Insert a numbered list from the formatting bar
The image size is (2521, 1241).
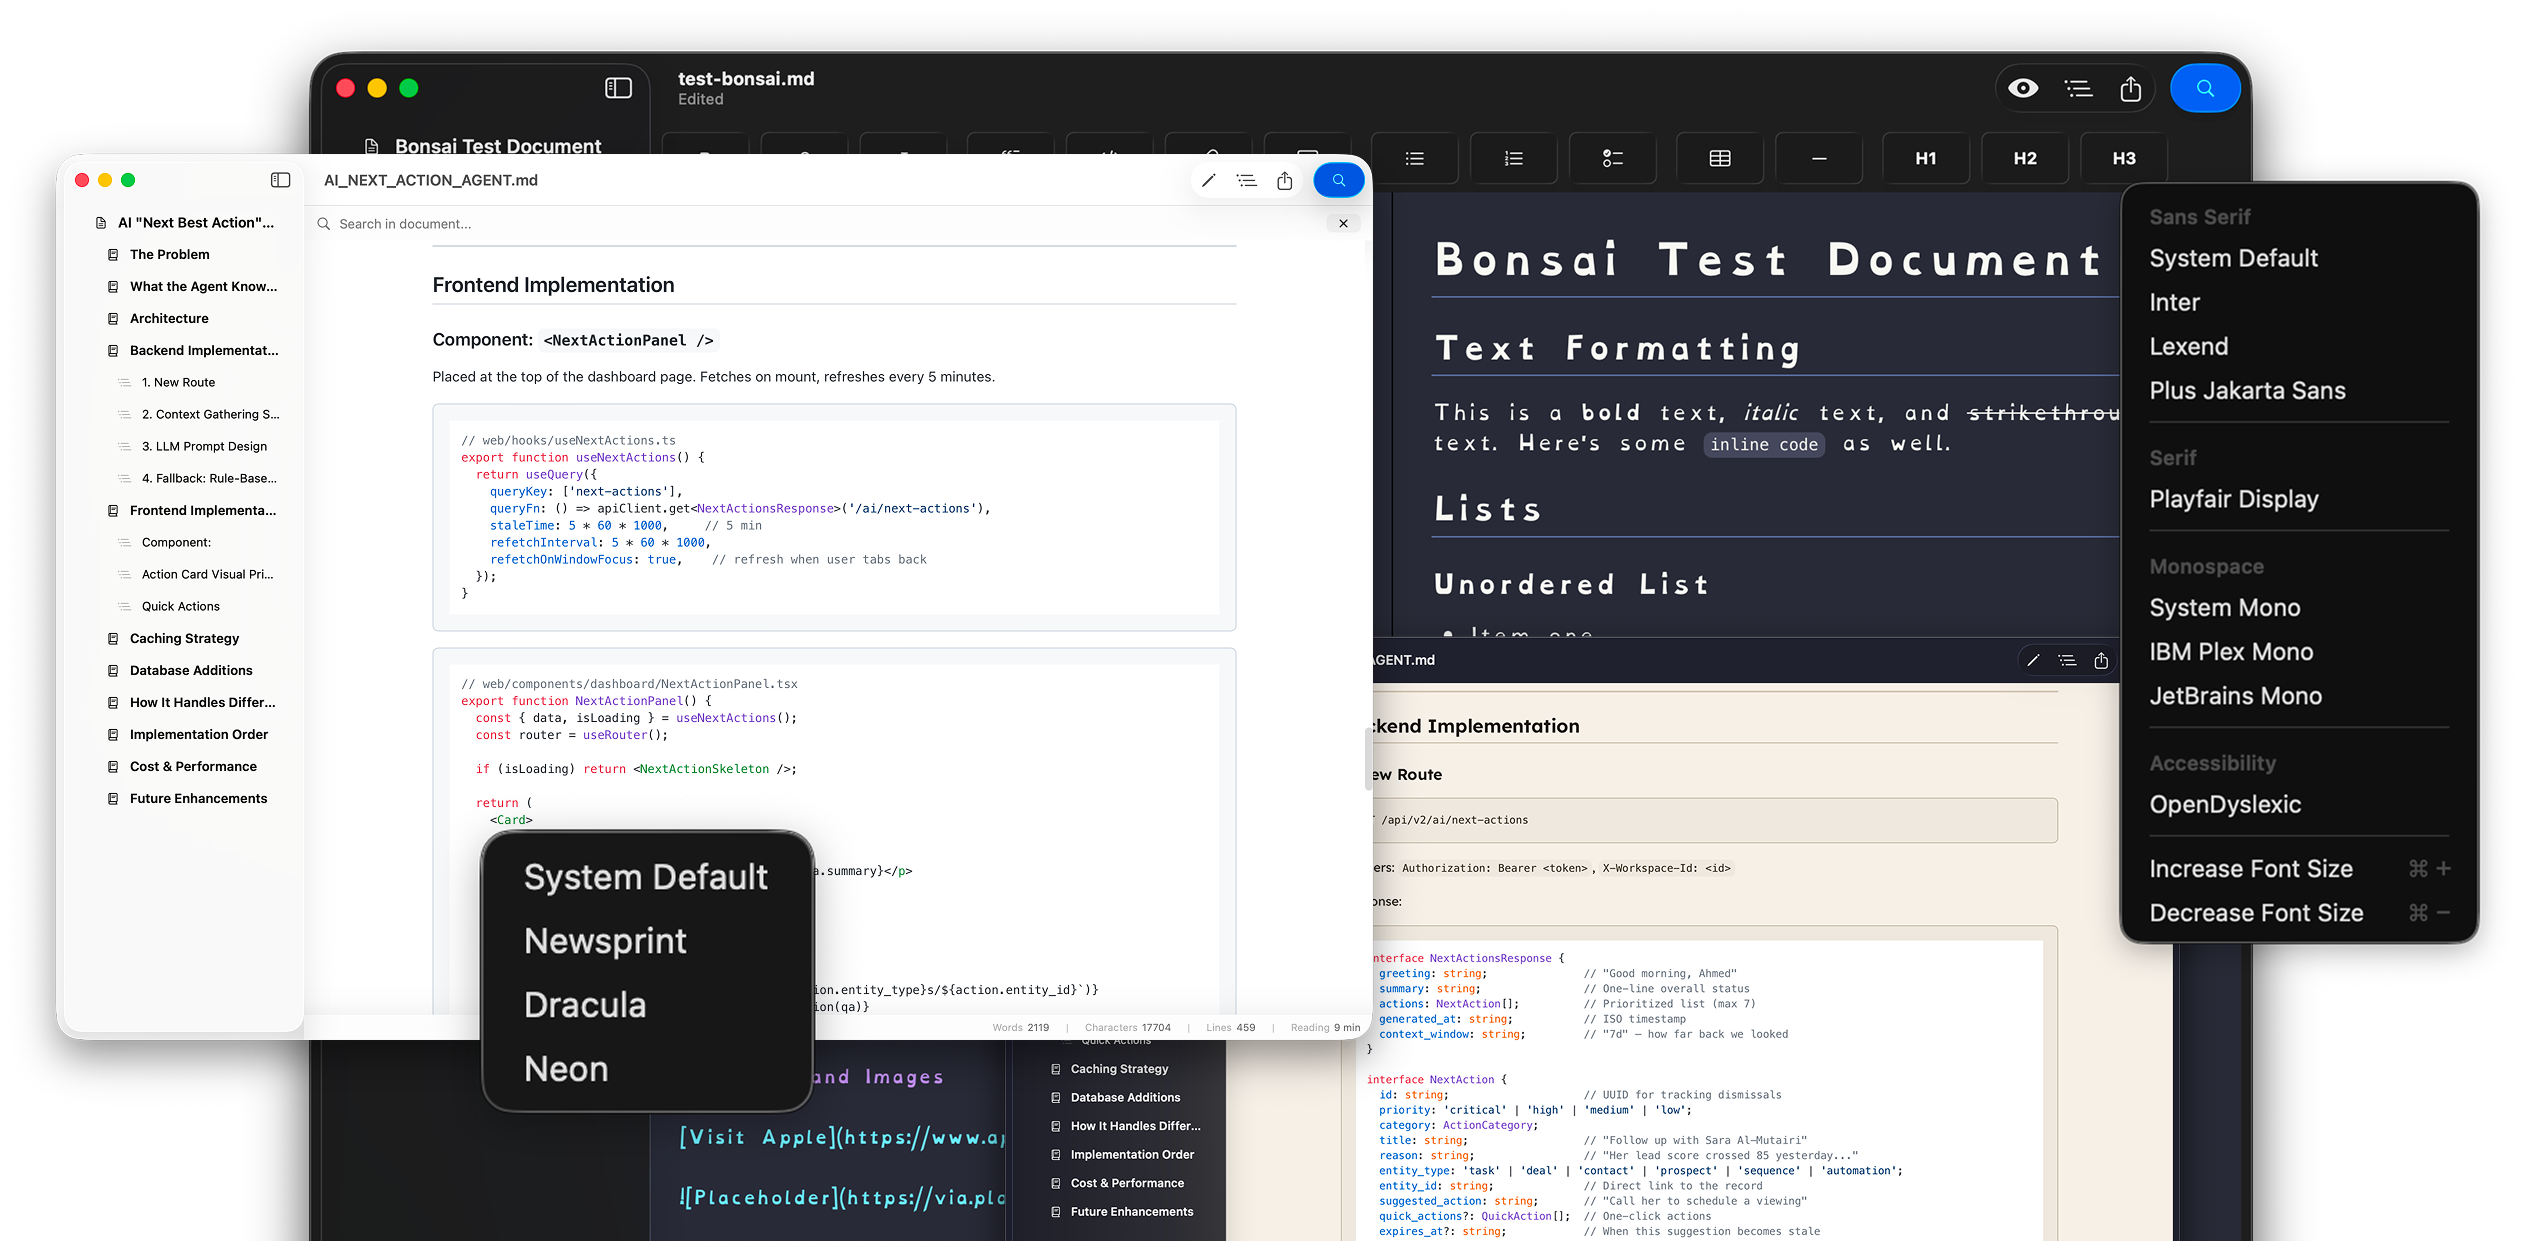coord(1513,158)
